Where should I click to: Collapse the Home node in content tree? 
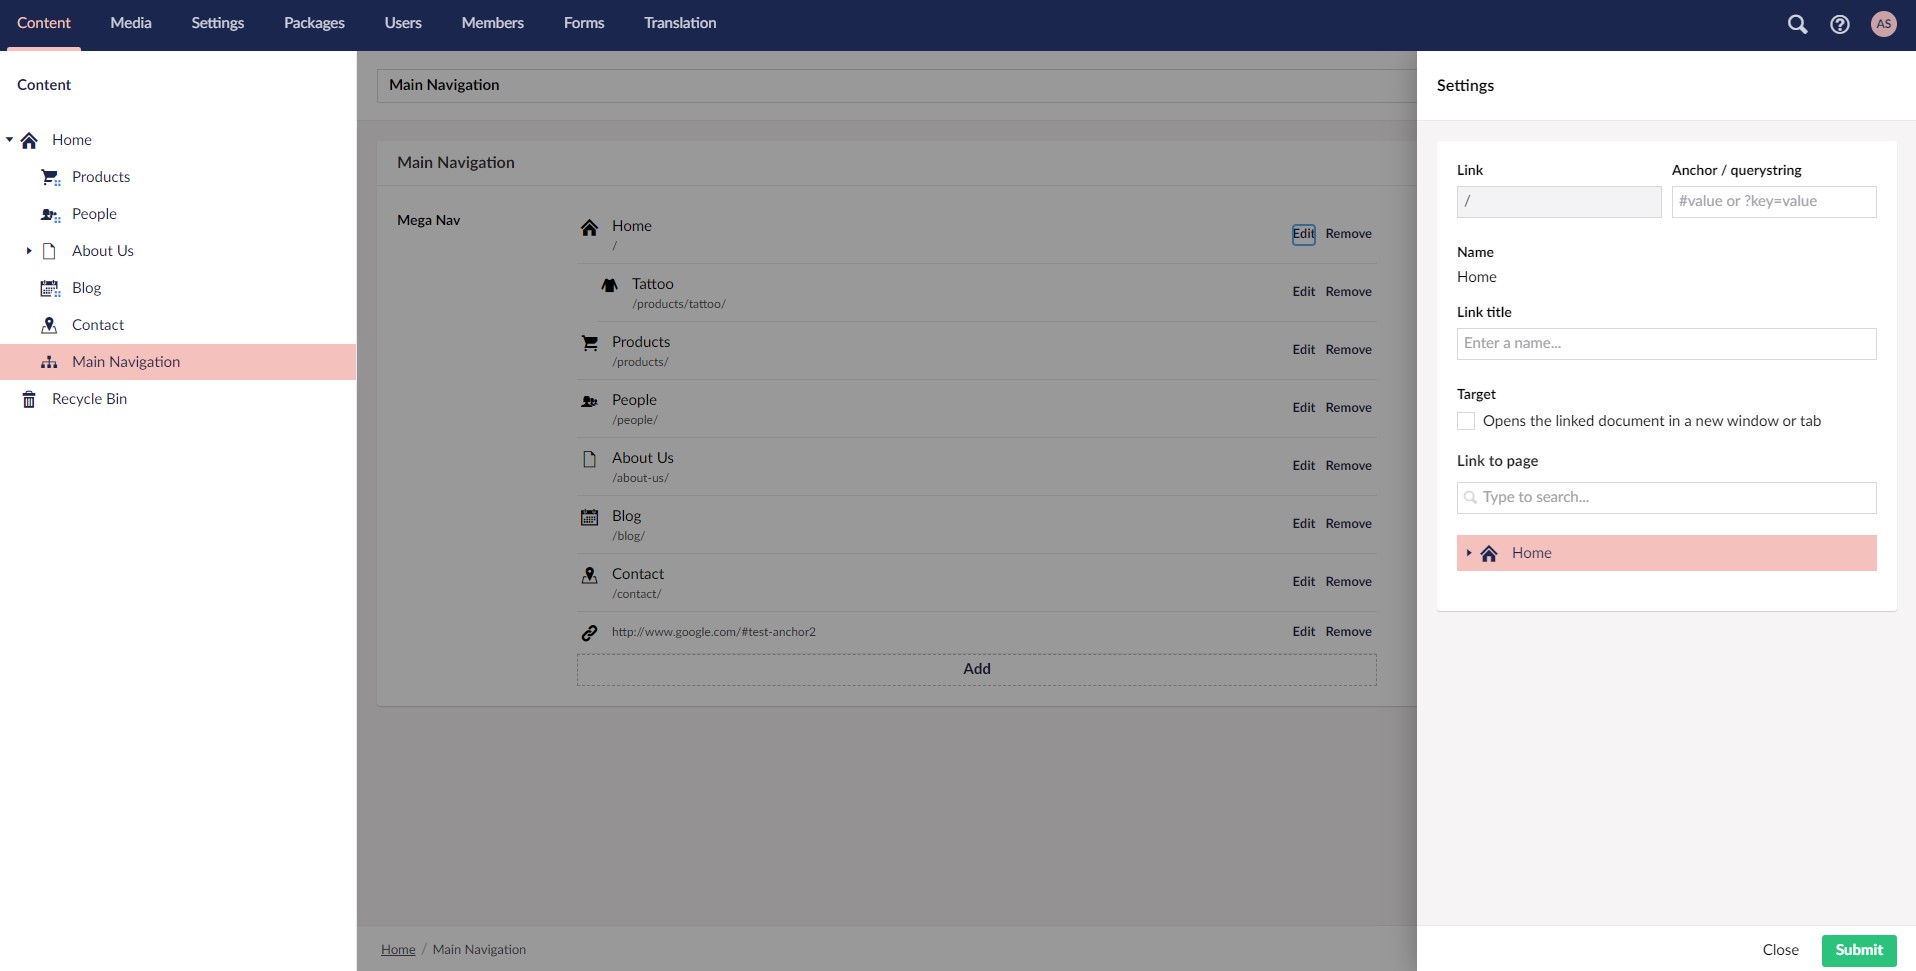(10, 140)
